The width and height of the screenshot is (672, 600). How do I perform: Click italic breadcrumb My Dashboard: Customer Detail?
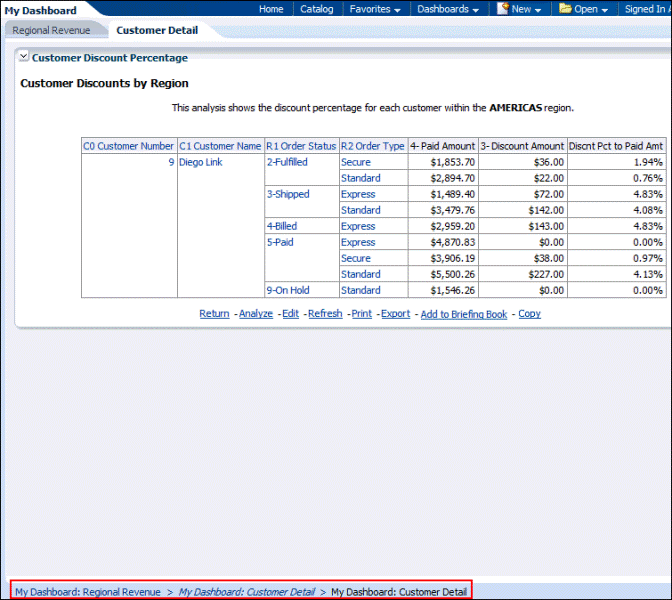tap(247, 592)
